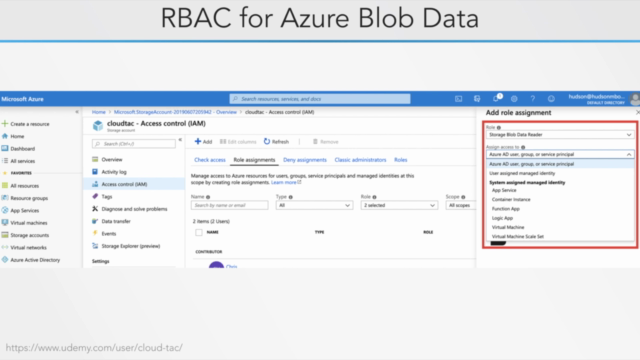Collapse the resource menu chevron
640x360 pixels.
(180, 140)
